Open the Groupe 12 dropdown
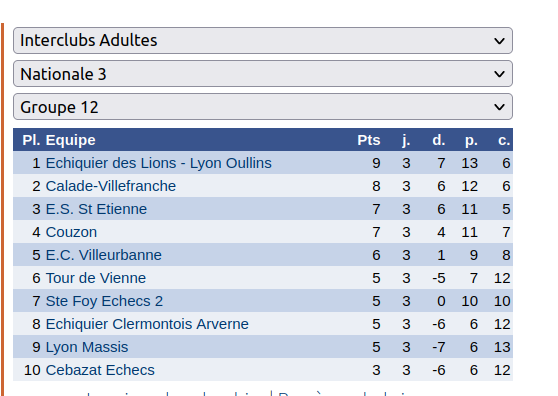Viewport: 558px width, 396px height. (x=263, y=107)
